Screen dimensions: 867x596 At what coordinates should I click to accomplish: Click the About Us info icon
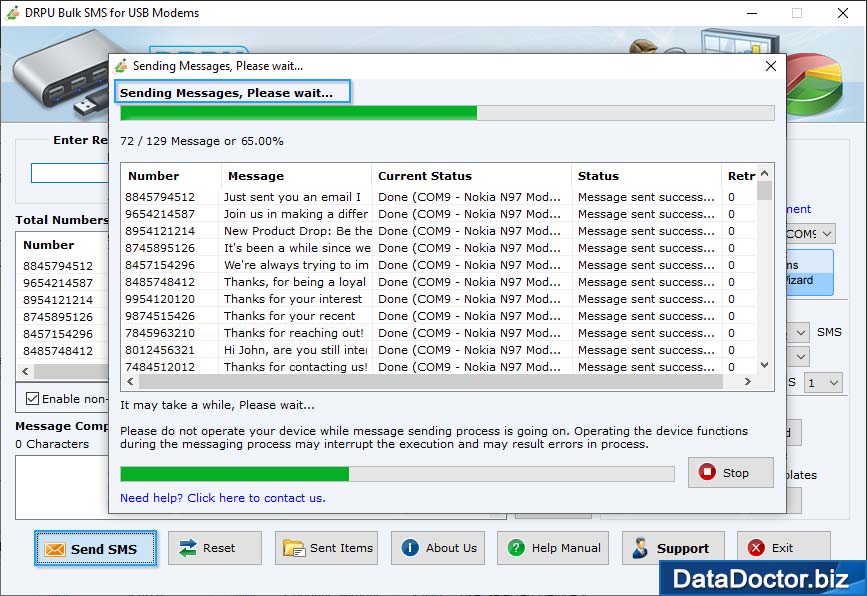pos(410,548)
